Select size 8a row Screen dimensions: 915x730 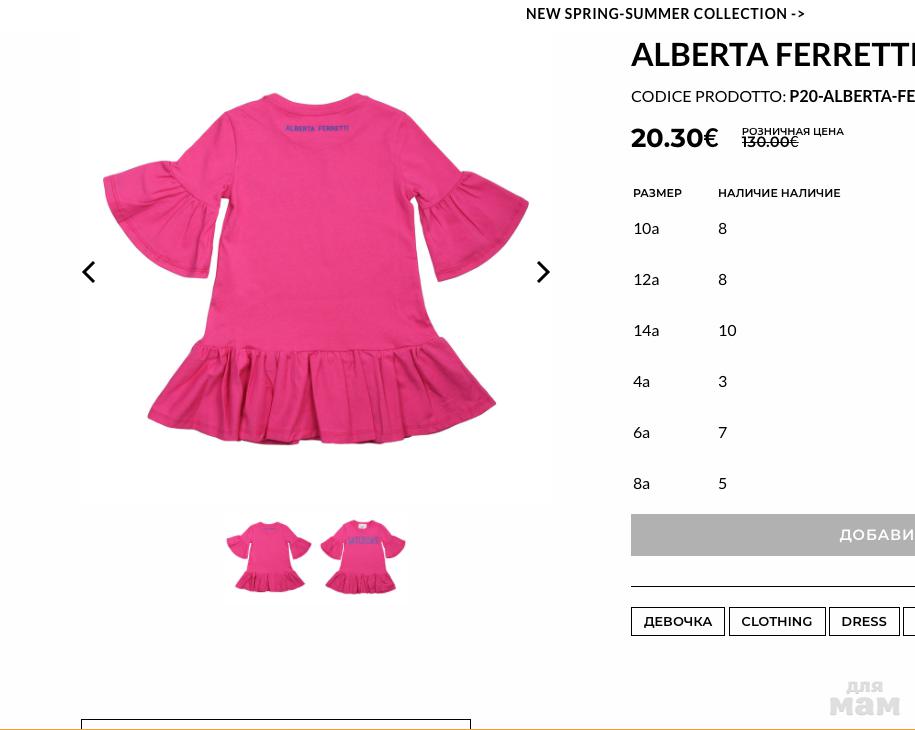click(773, 483)
